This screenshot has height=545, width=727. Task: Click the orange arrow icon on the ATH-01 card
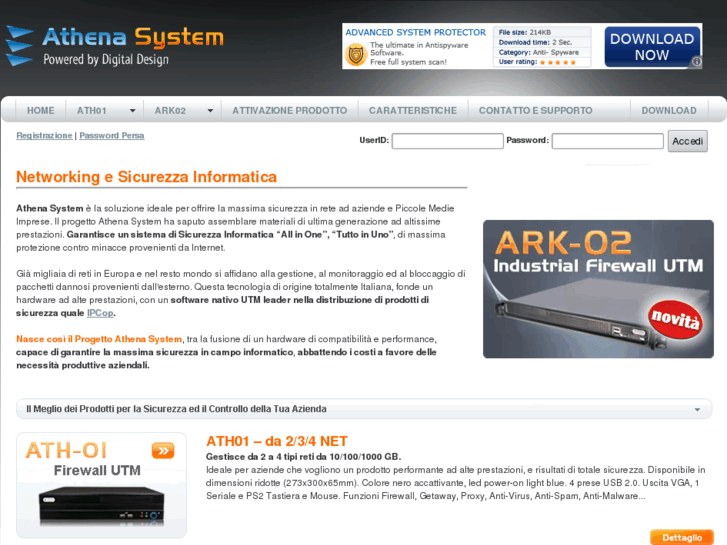(x=163, y=450)
